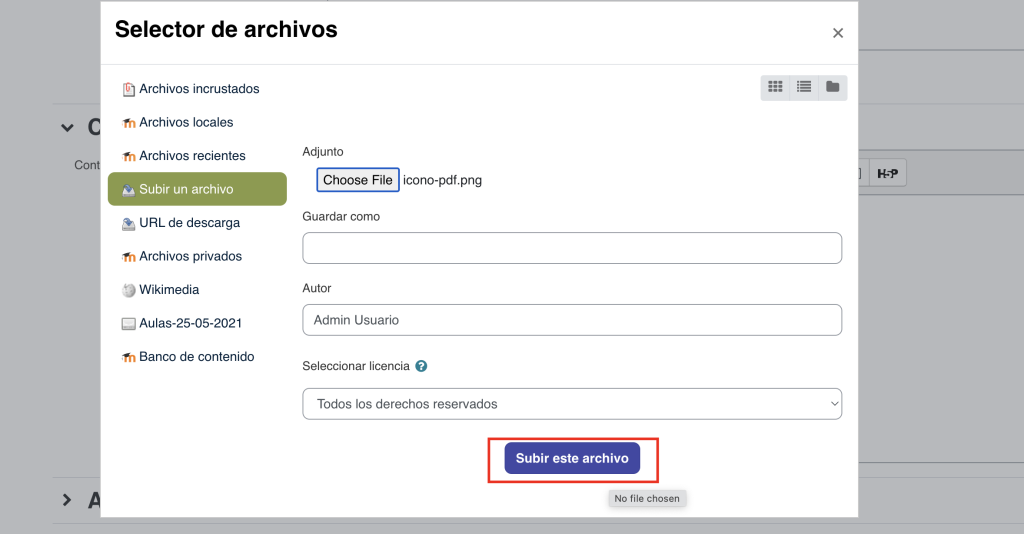Viewport: 1024px width, 534px height.
Task: Click the Aulas-25-05-2021 repository icon
Action: click(x=128, y=324)
